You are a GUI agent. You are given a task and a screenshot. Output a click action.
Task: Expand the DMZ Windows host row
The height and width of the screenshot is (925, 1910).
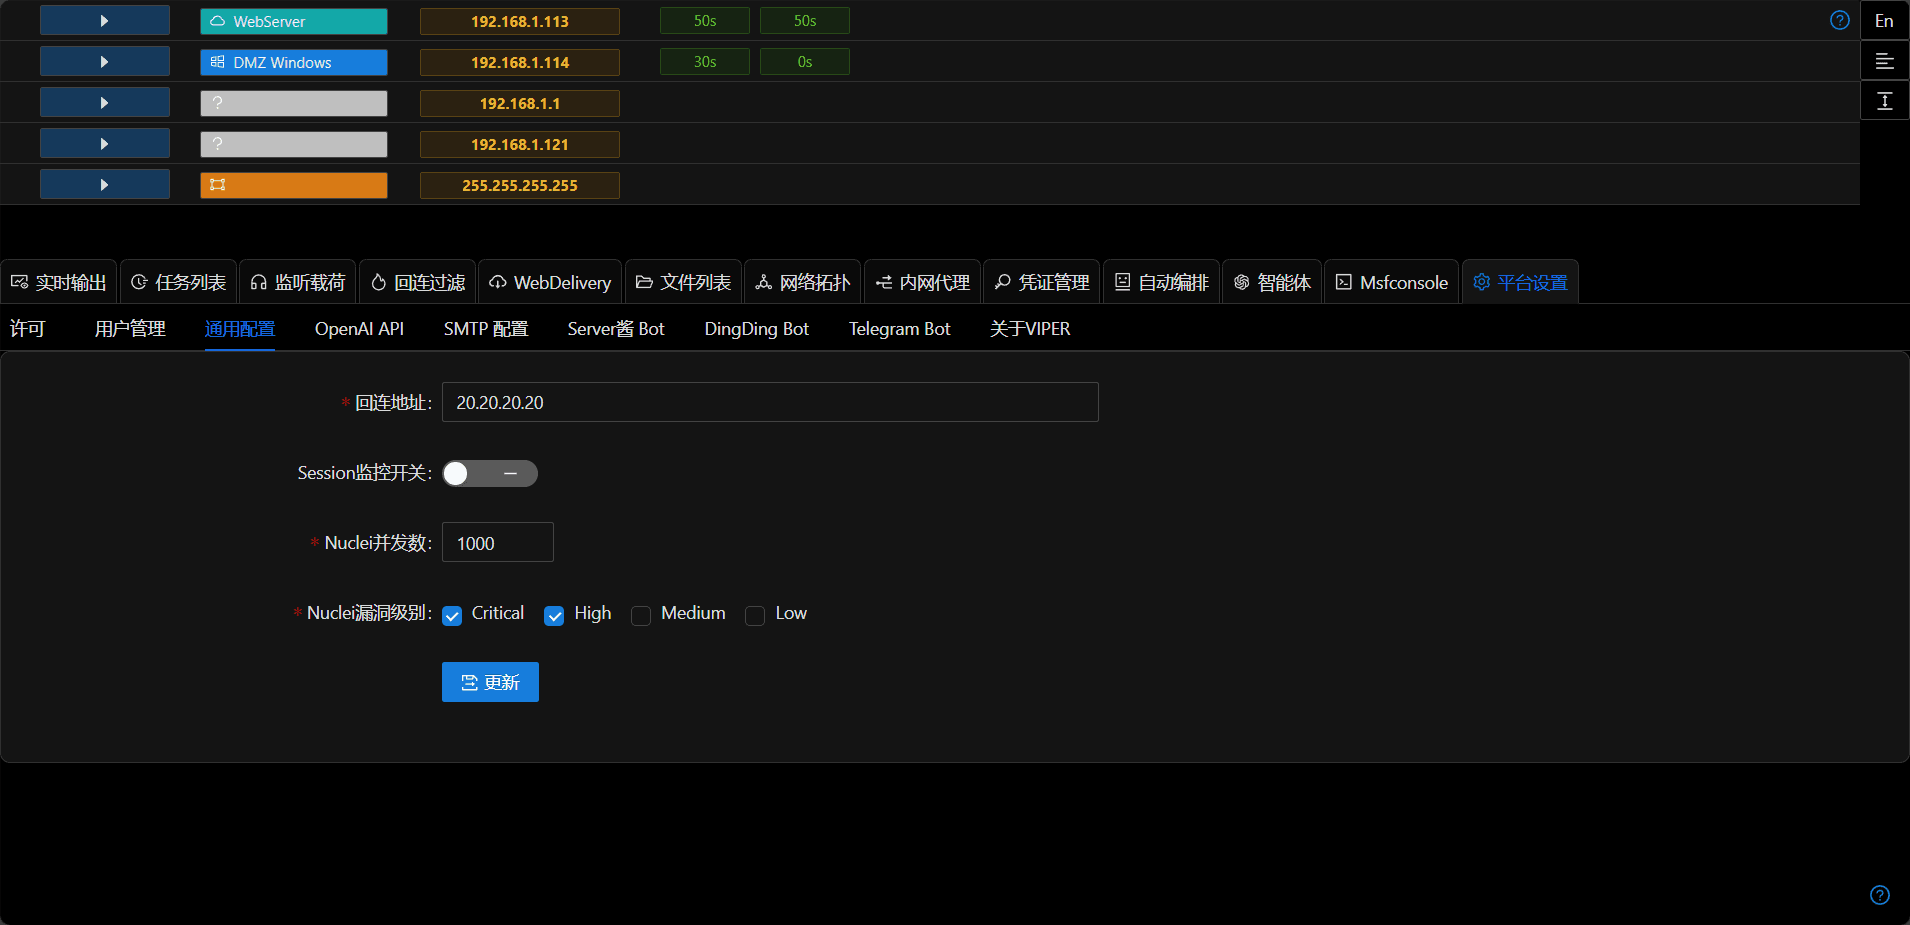104,62
